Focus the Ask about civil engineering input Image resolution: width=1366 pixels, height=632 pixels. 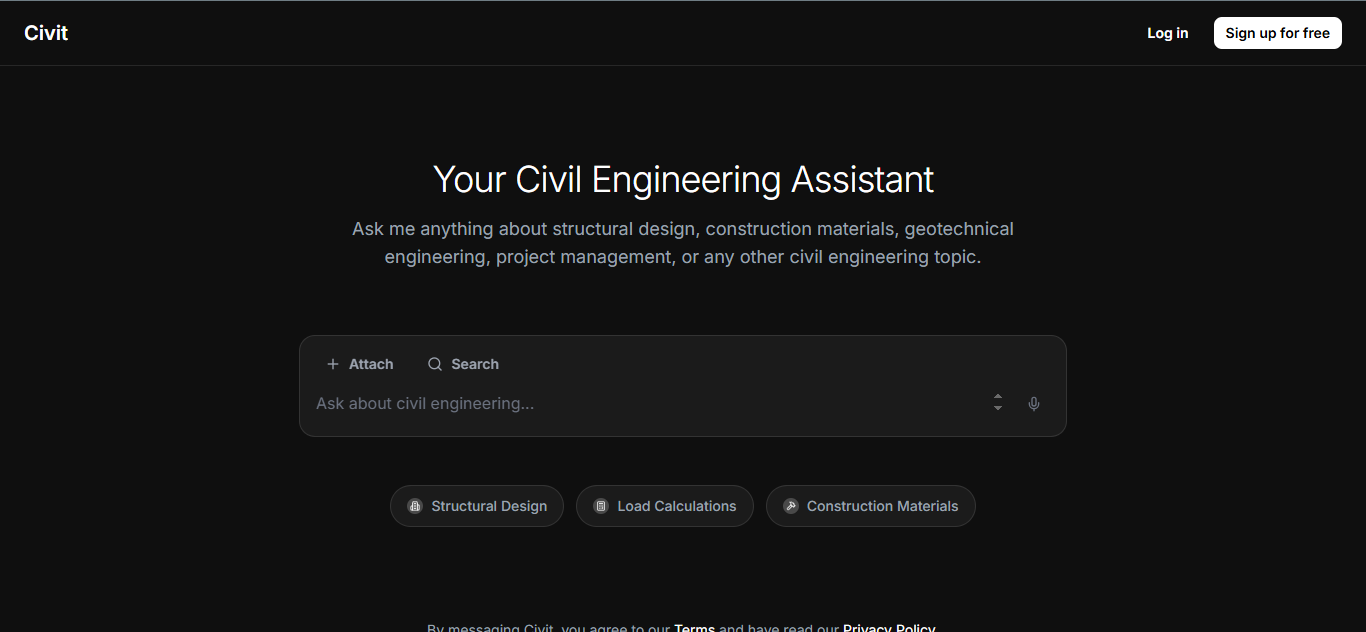[645, 403]
